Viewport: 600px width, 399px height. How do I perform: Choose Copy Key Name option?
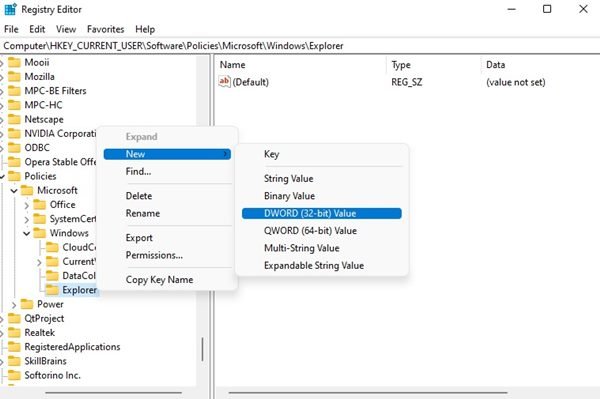click(x=159, y=280)
